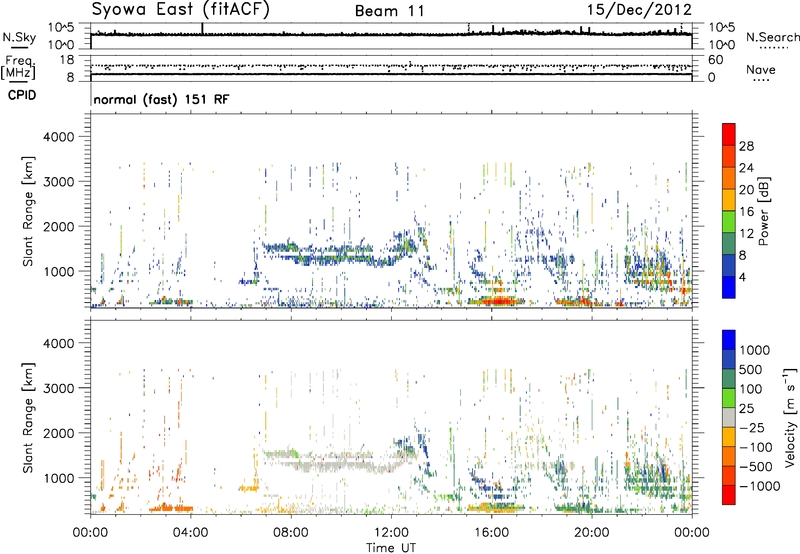Pick the gray ±25 segment of Velocity bar
Screen dimensions: 800x554
[x=729, y=417]
